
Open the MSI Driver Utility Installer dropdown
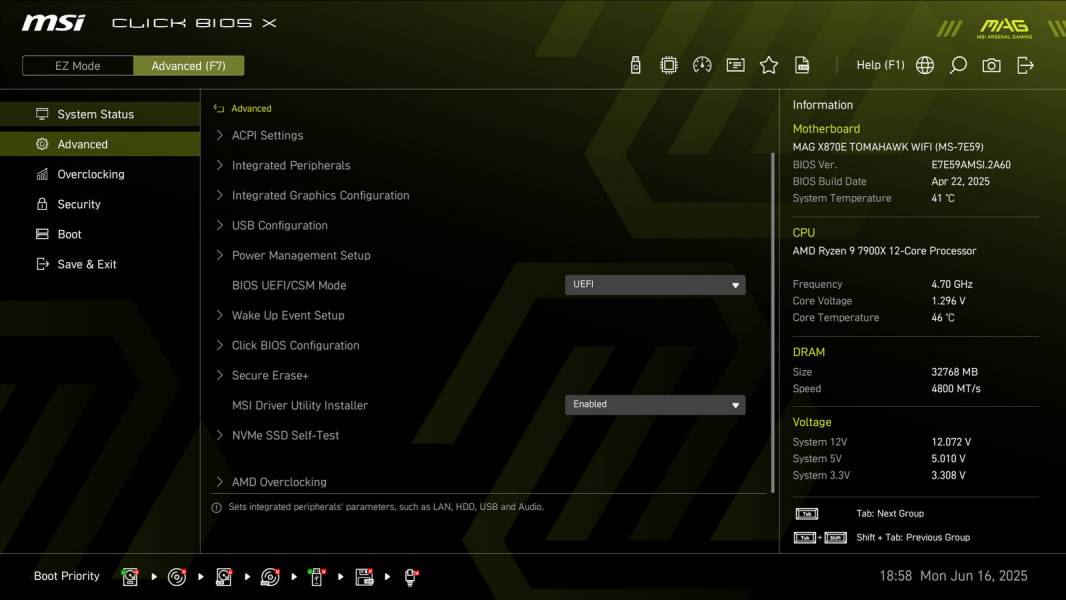(655, 404)
